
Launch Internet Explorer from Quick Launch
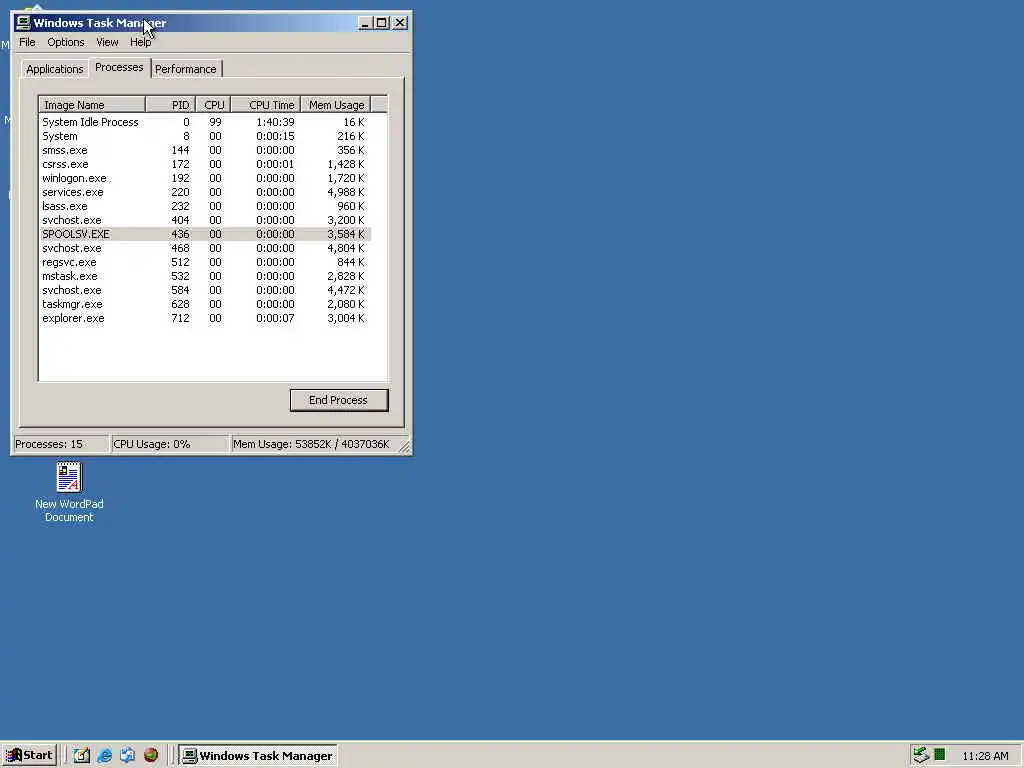(x=104, y=756)
